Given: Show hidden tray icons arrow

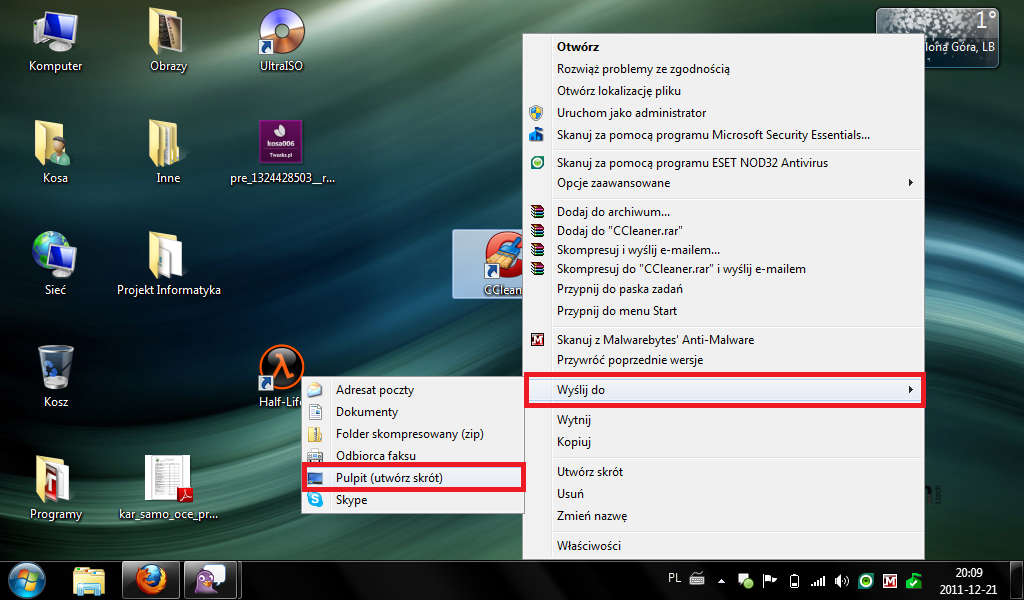Looking at the screenshot, I should click(x=721, y=581).
